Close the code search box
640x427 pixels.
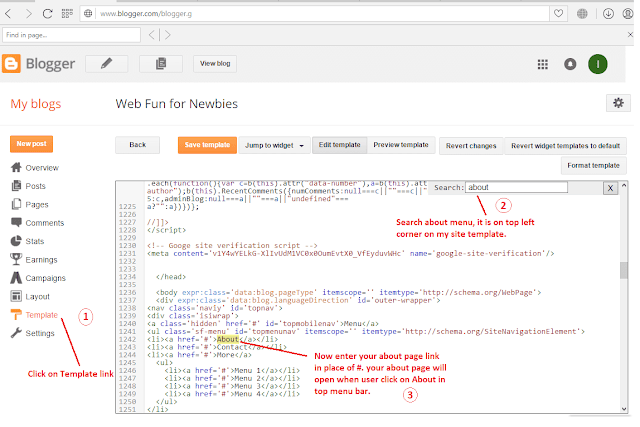click(x=610, y=188)
